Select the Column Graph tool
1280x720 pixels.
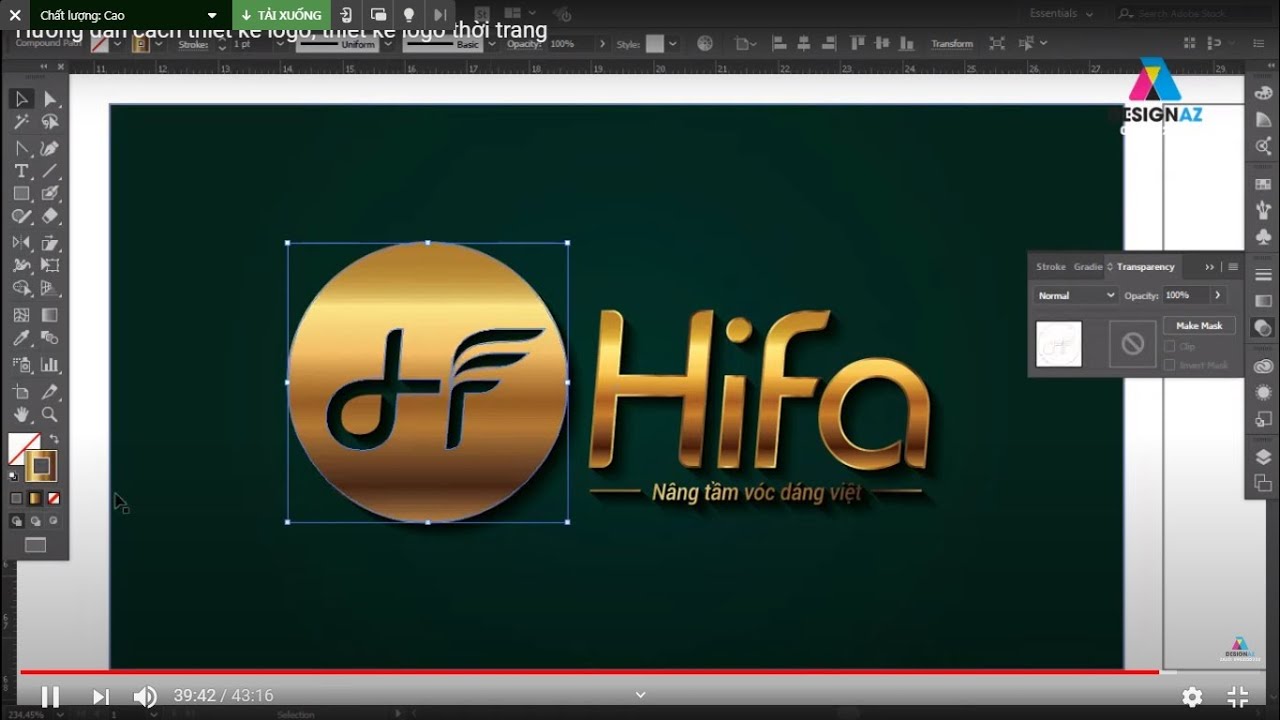click(x=49, y=365)
